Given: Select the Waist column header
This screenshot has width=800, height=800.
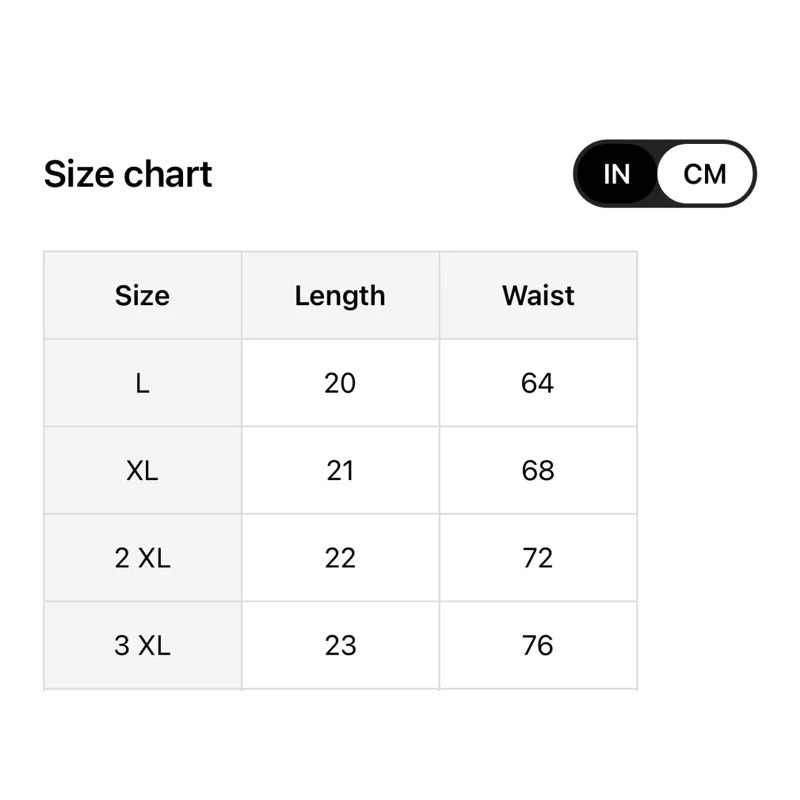Looking at the screenshot, I should click(x=538, y=296).
